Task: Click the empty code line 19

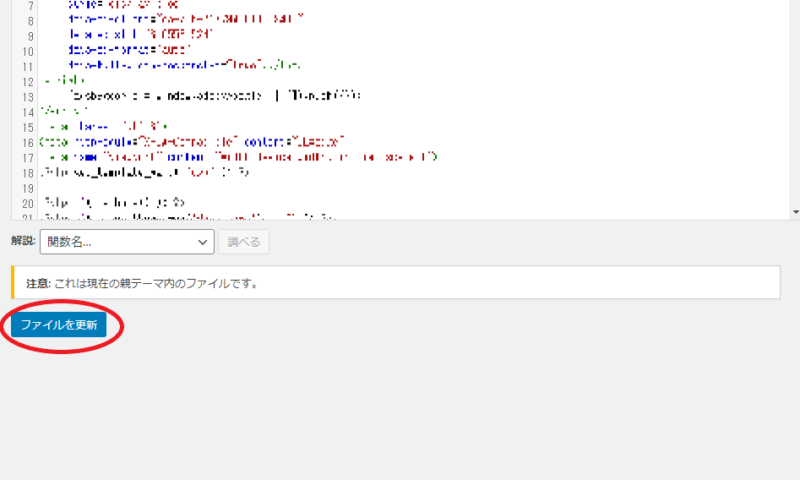Action: pyautogui.click(x=413, y=188)
